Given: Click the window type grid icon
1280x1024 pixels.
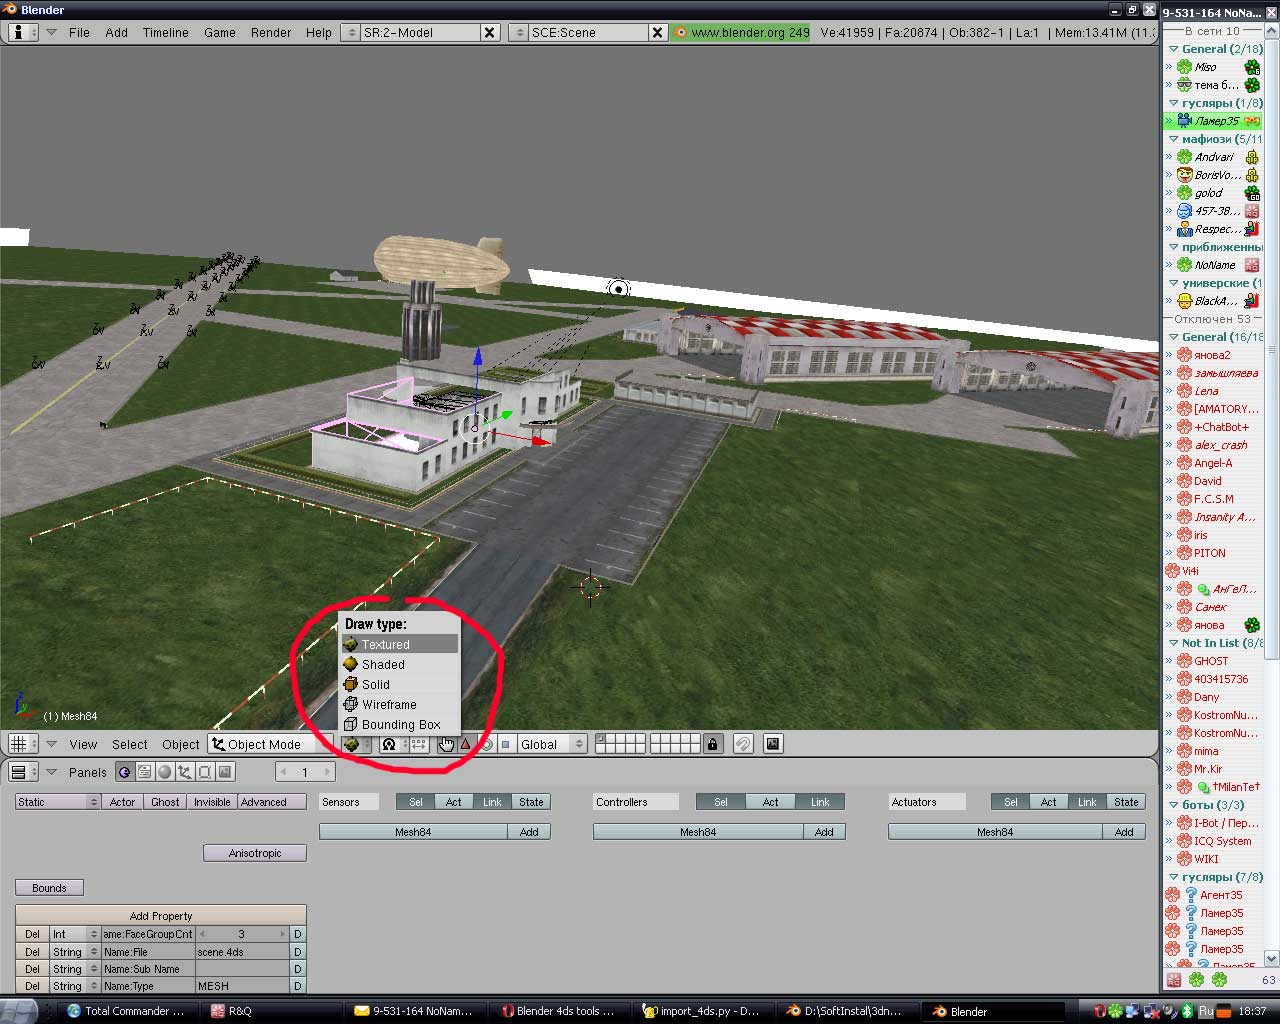Looking at the screenshot, I should pos(18,744).
